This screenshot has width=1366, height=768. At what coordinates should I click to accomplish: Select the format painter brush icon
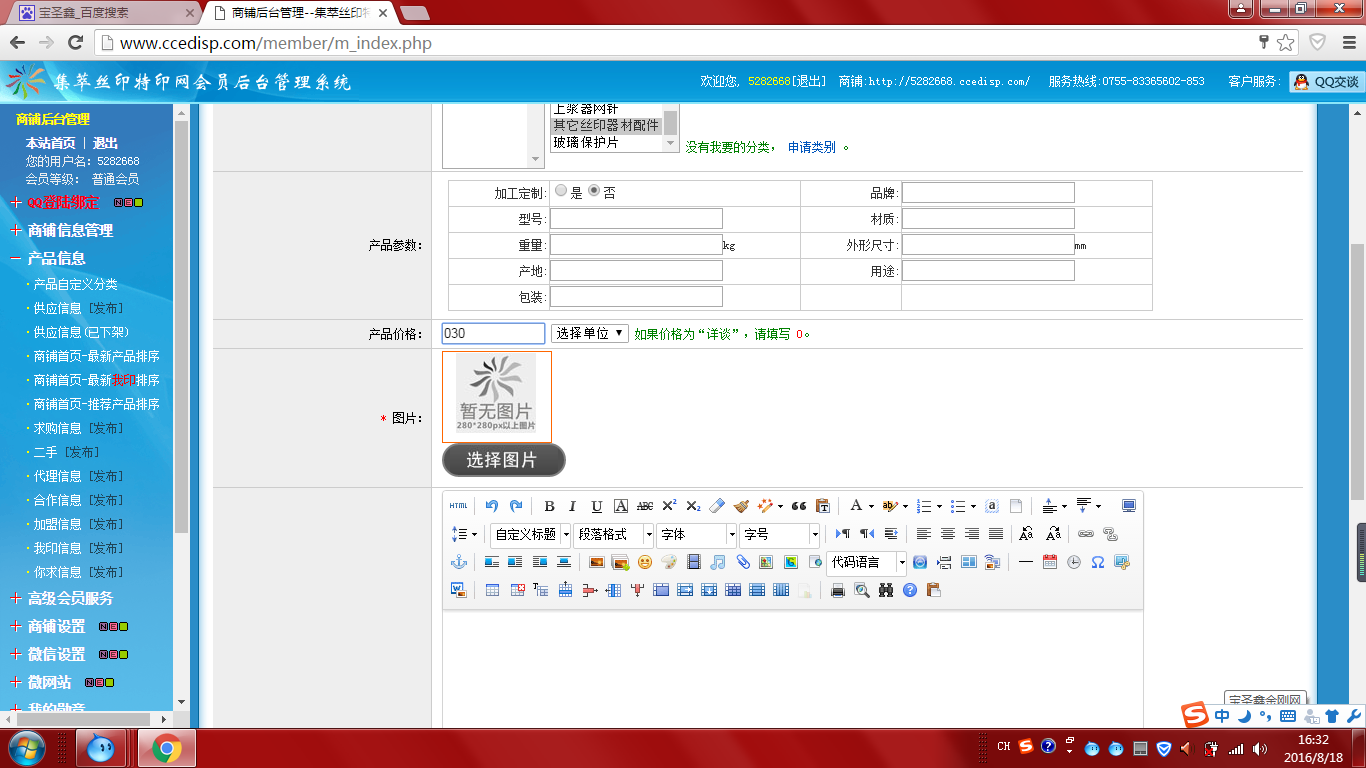[741, 506]
